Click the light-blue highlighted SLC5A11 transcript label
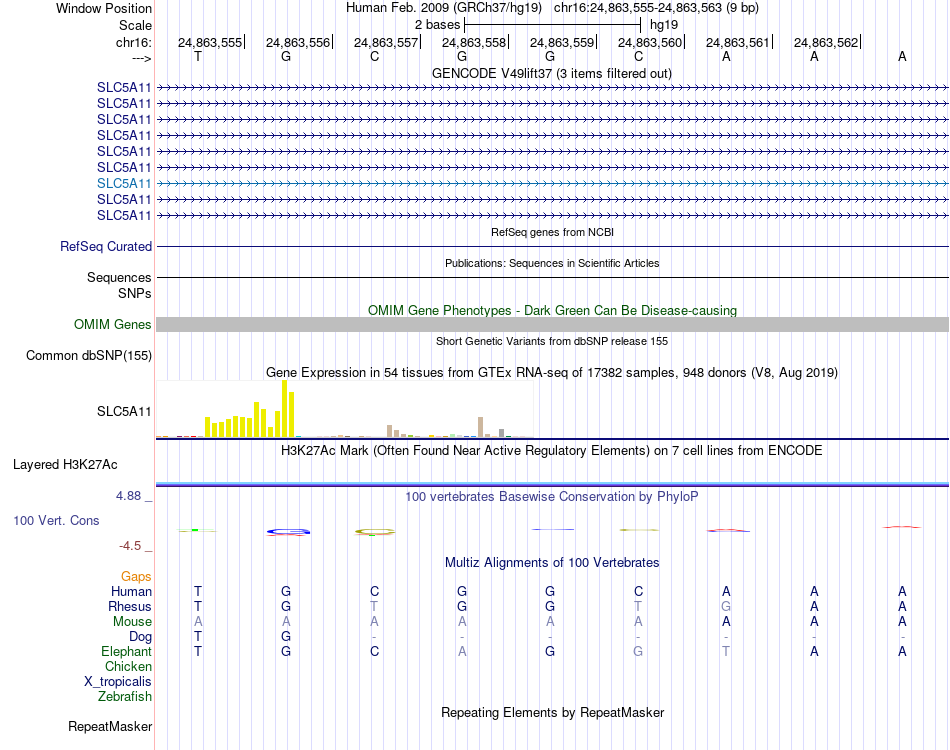 (x=124, y=184)
